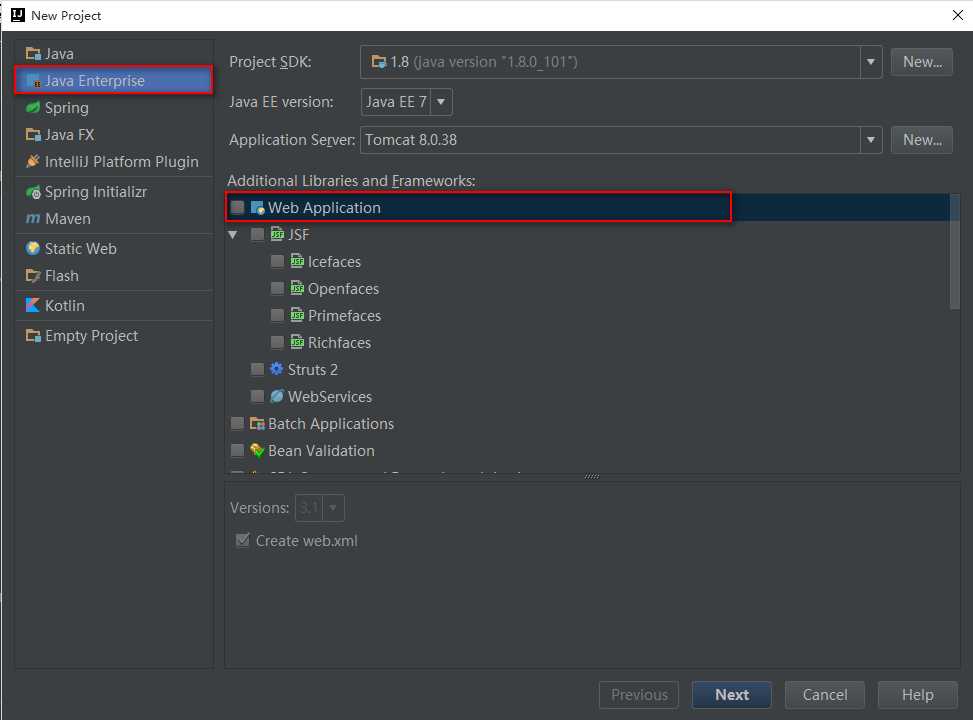
Task: Click the Previous button
Action: point(639,695)
